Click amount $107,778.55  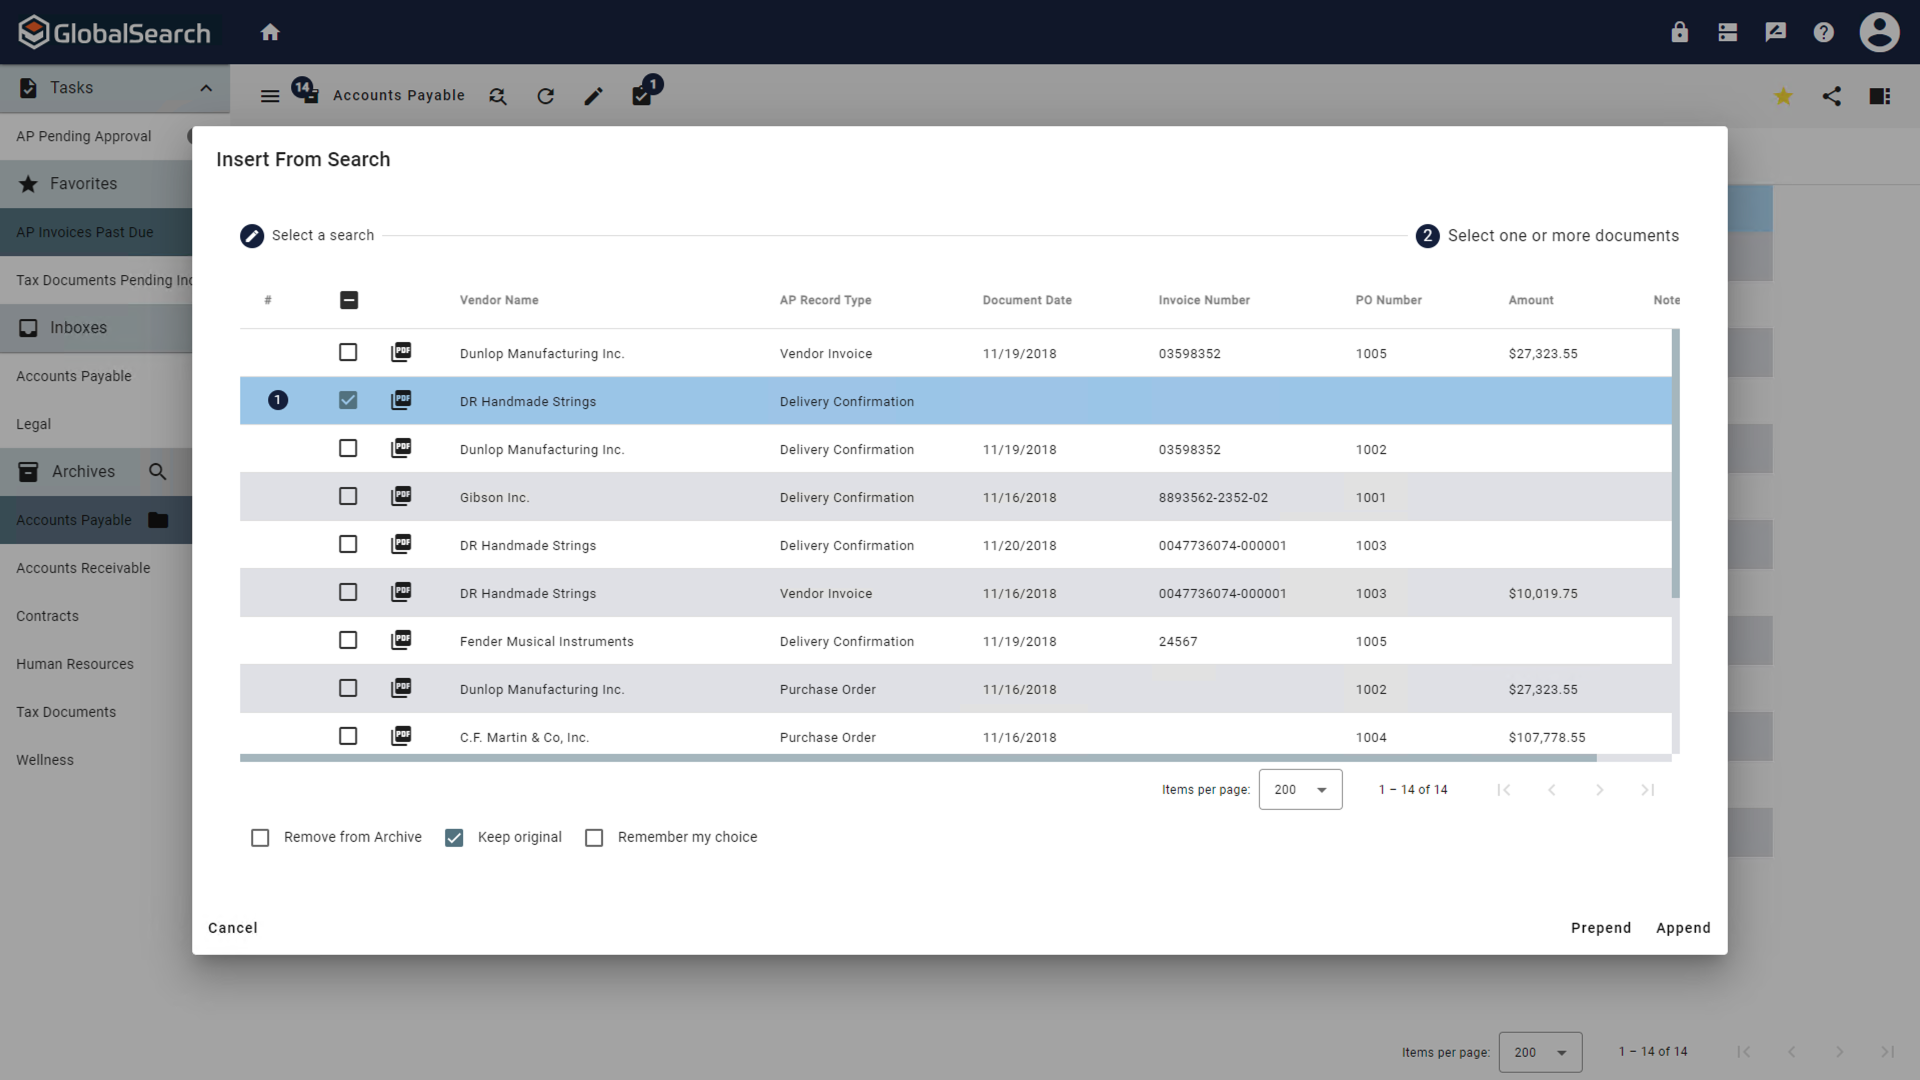click(1547, 738)
